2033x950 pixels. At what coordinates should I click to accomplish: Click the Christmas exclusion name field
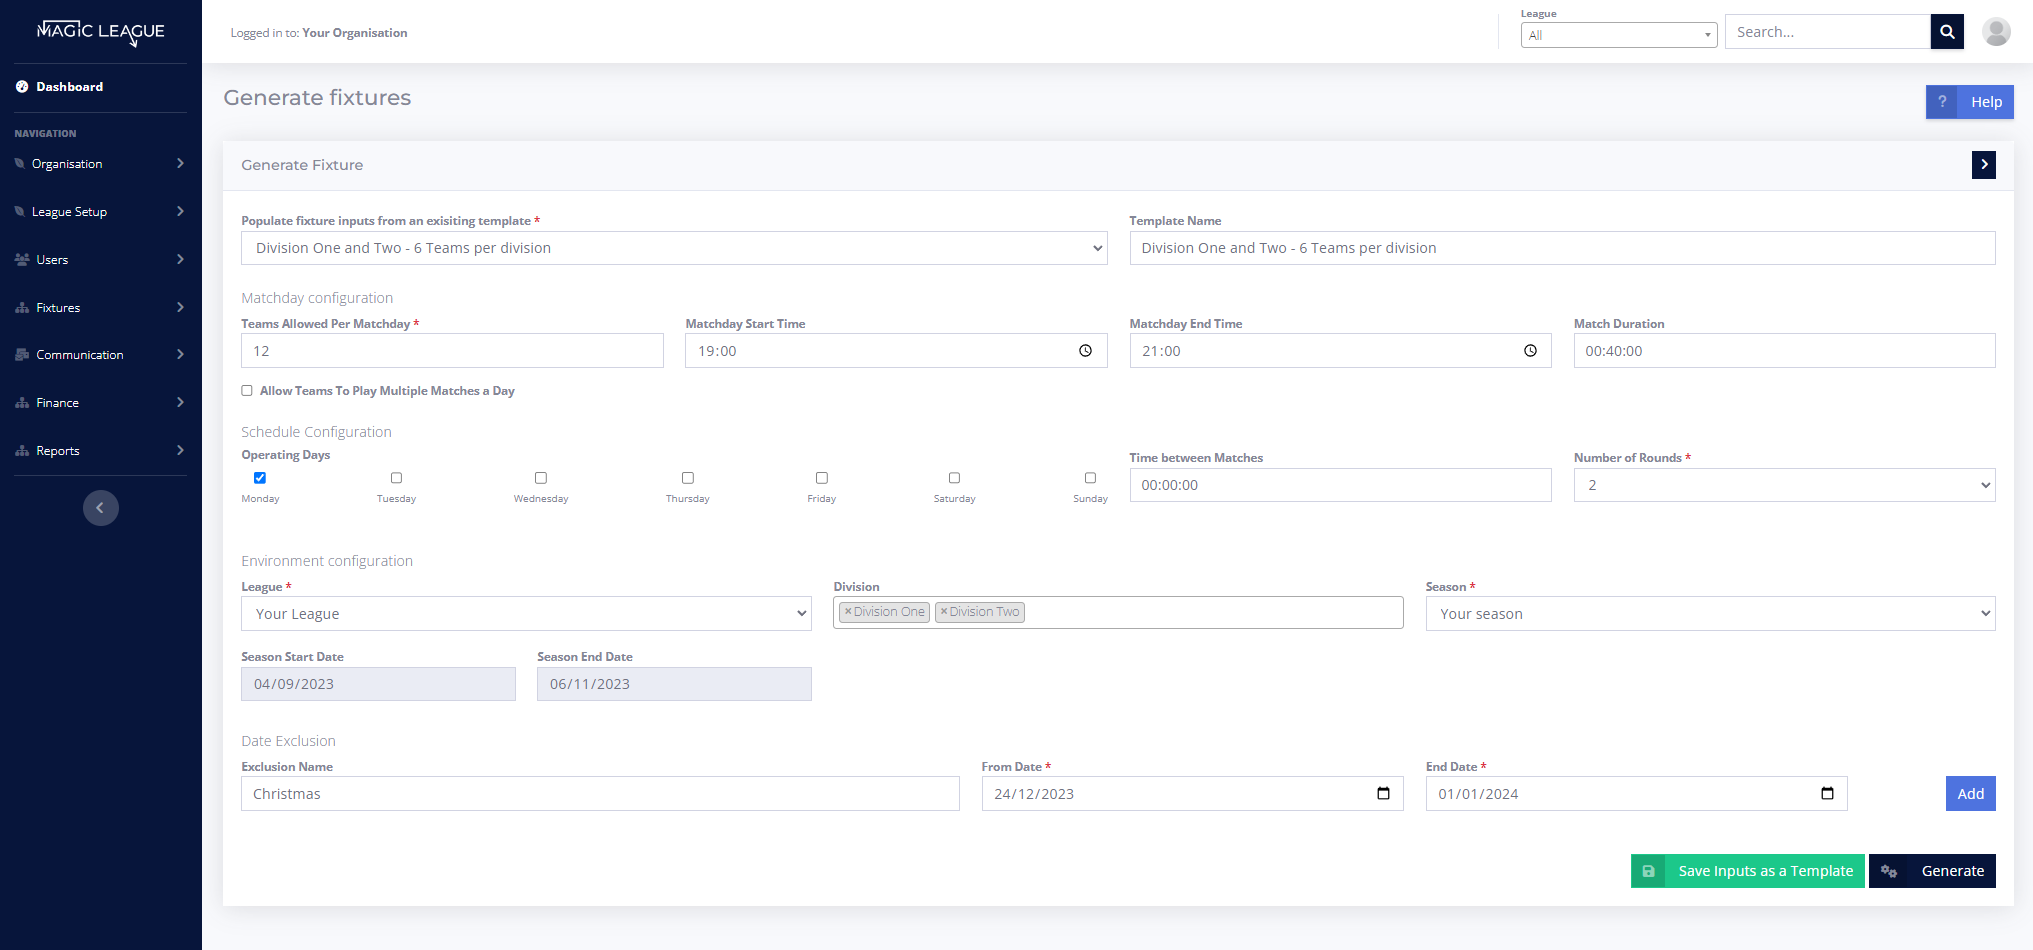point(599,793)
